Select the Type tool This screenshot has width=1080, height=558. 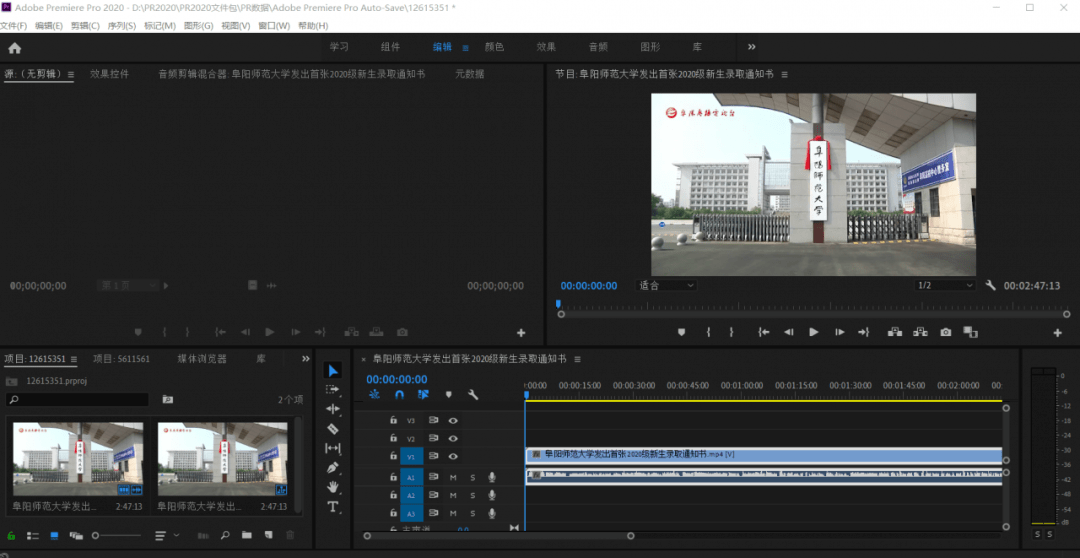pos(333,507)
